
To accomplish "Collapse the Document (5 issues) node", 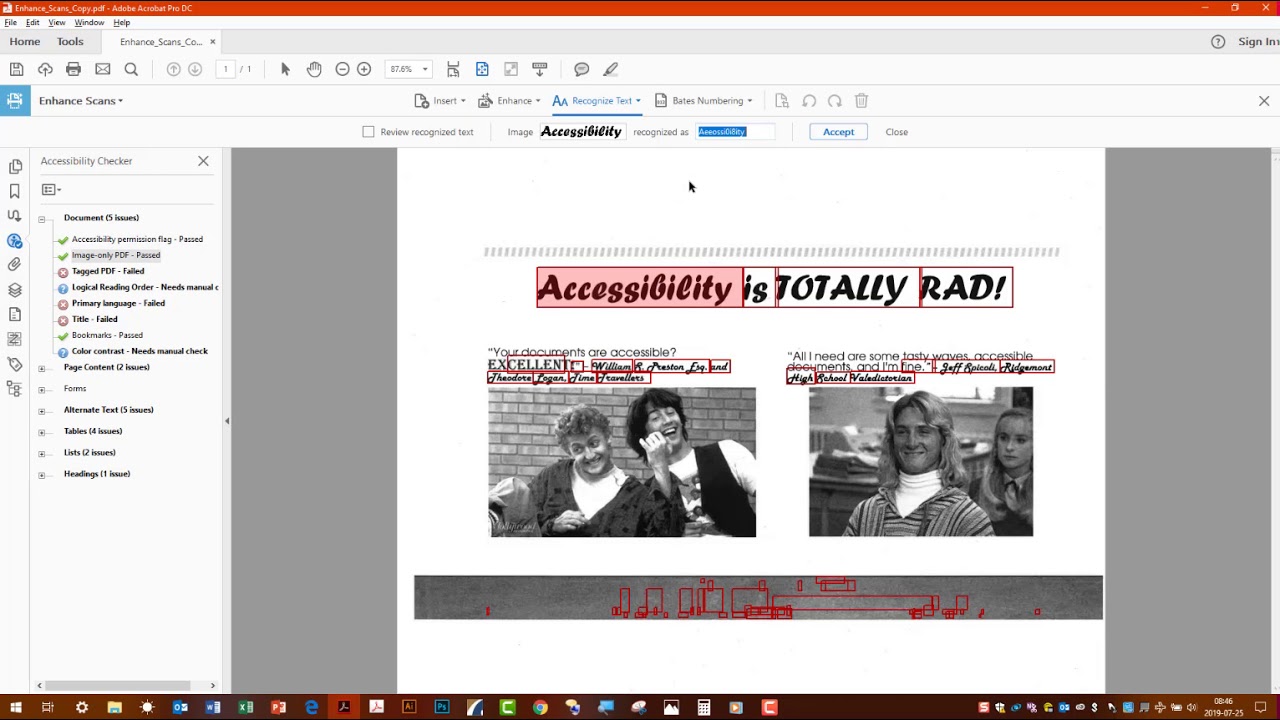I will click(x=42, y=218).
